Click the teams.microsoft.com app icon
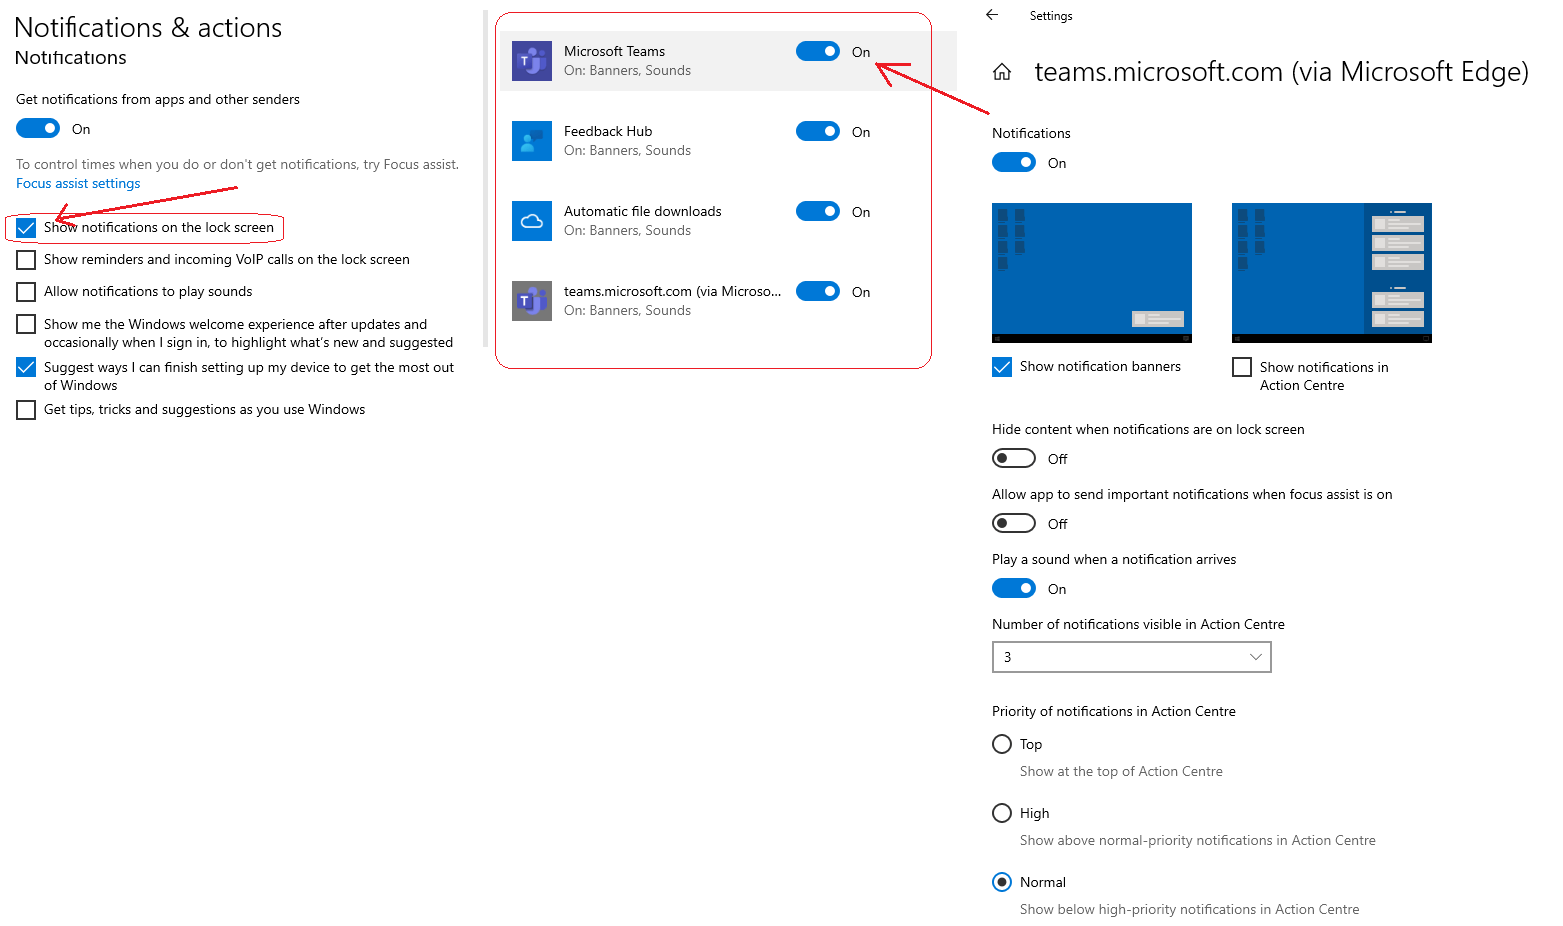The image size is (1563, 926). (x=531, y=301)
